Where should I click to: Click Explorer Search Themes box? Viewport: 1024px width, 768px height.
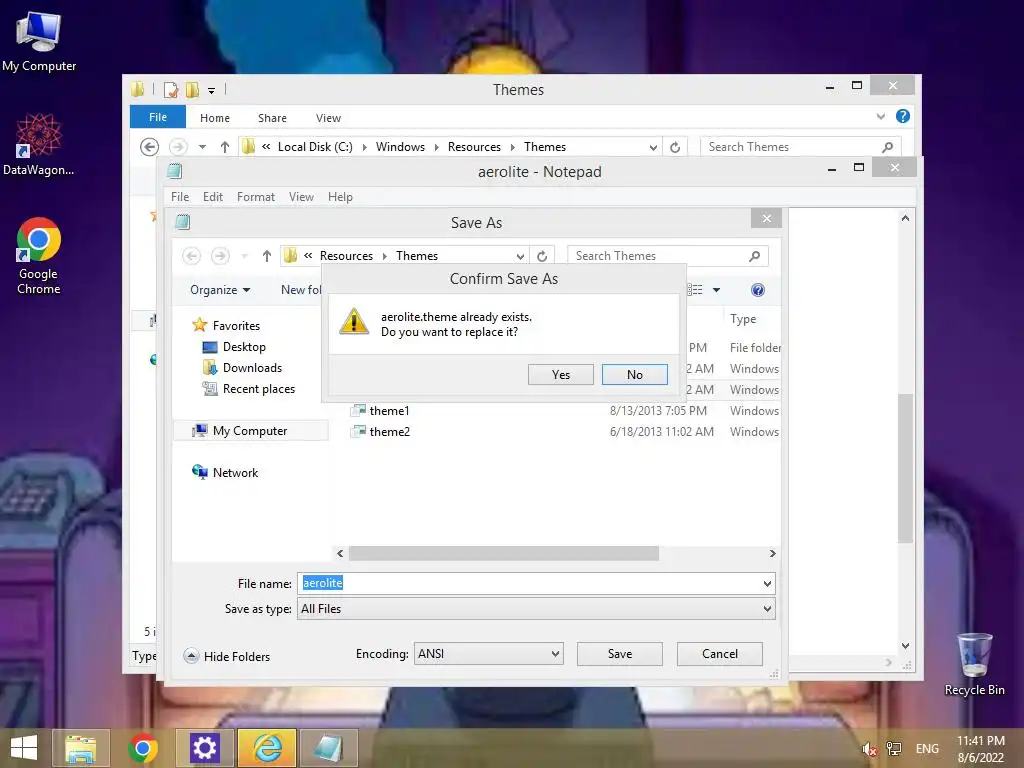click(x=801, y=147)
